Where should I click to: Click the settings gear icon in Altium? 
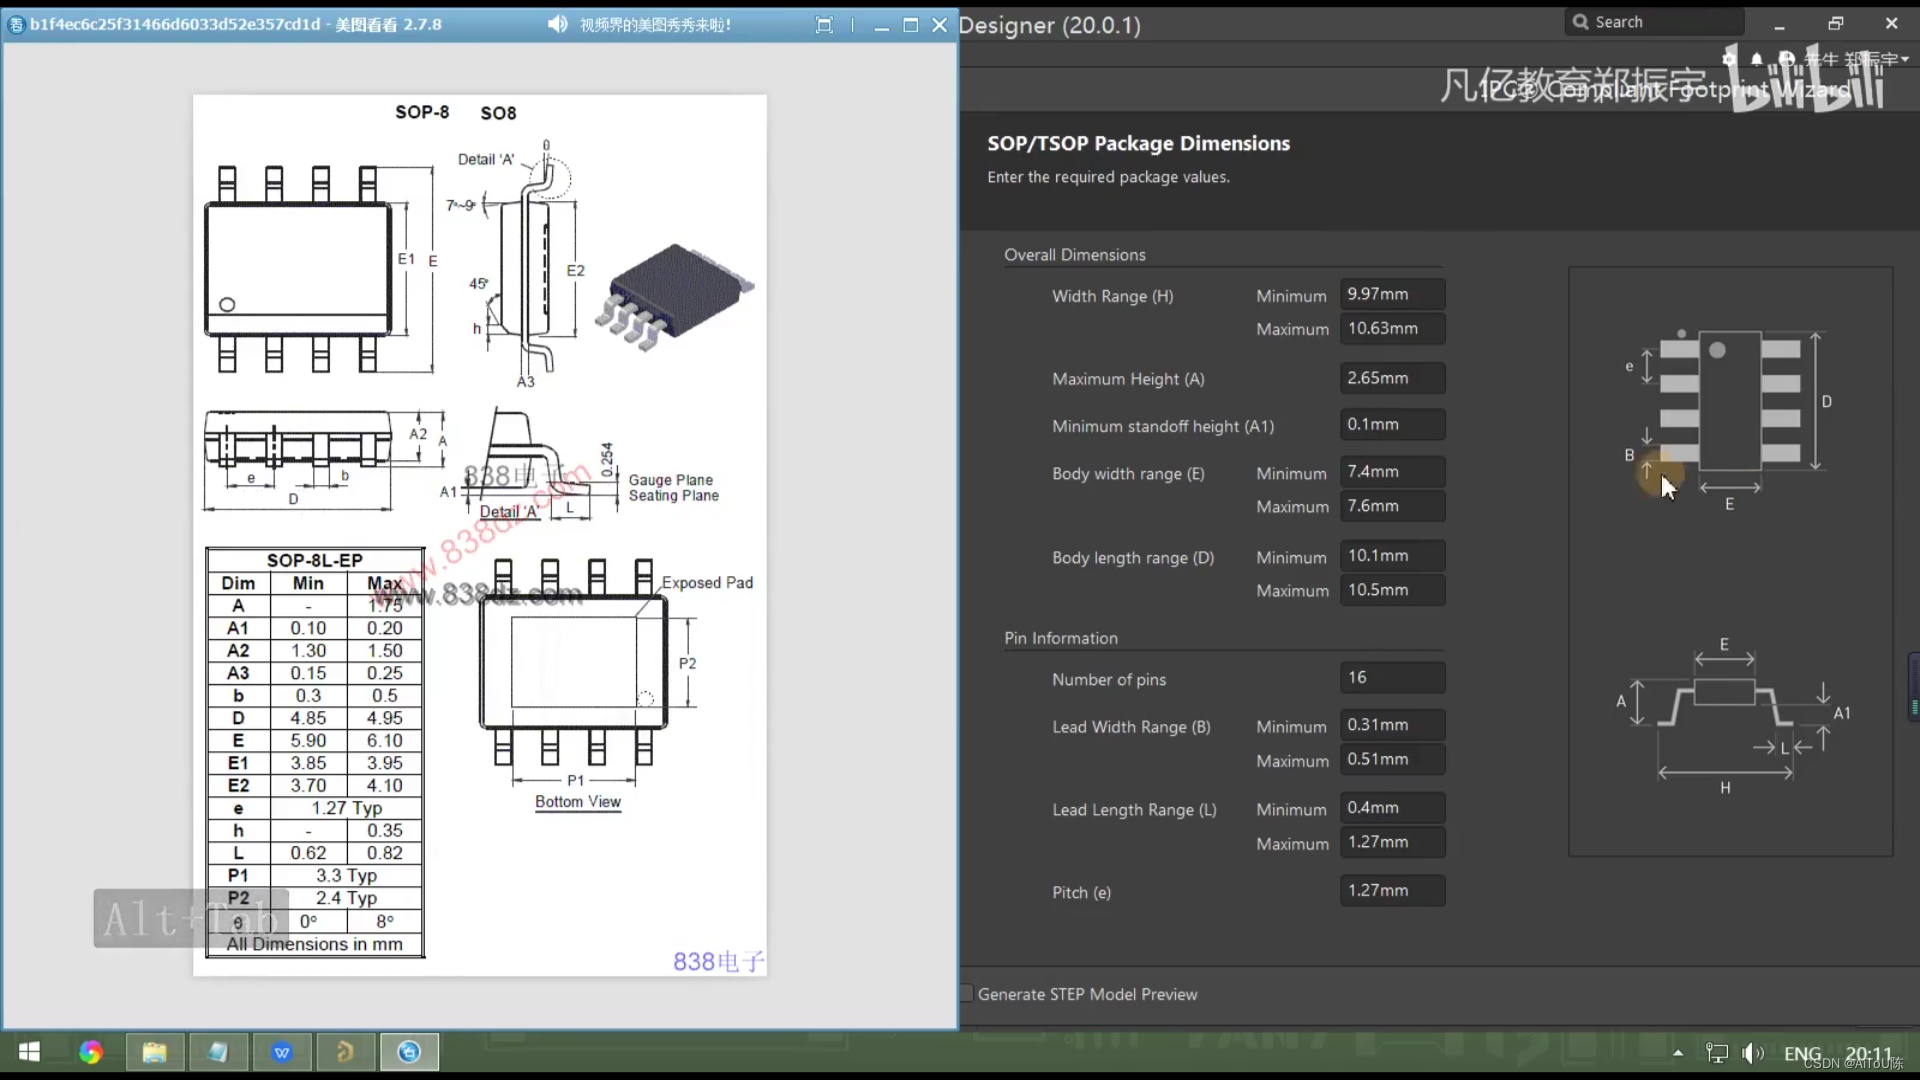(x=1729, y=59)
